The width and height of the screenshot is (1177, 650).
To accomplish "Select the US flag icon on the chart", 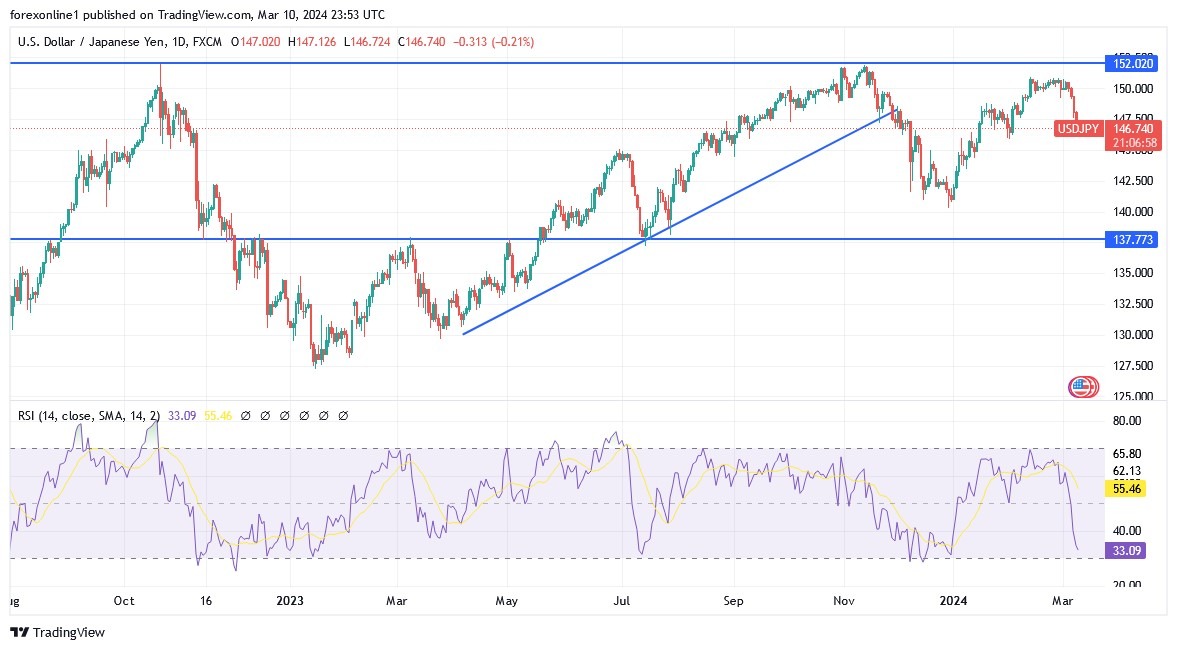I will point(1082,385).
